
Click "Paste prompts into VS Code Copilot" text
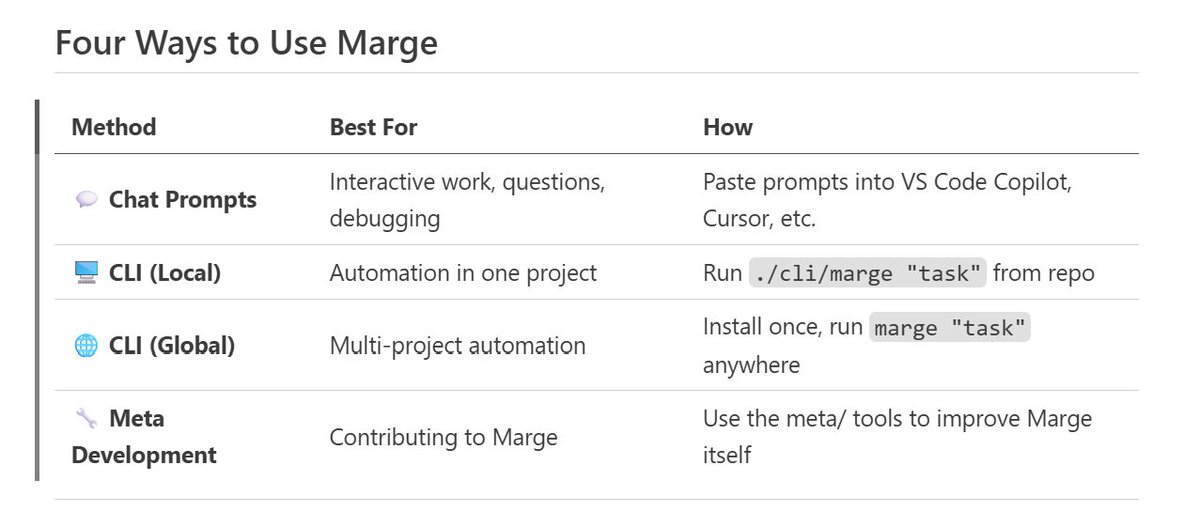click(x=888, y=183)
